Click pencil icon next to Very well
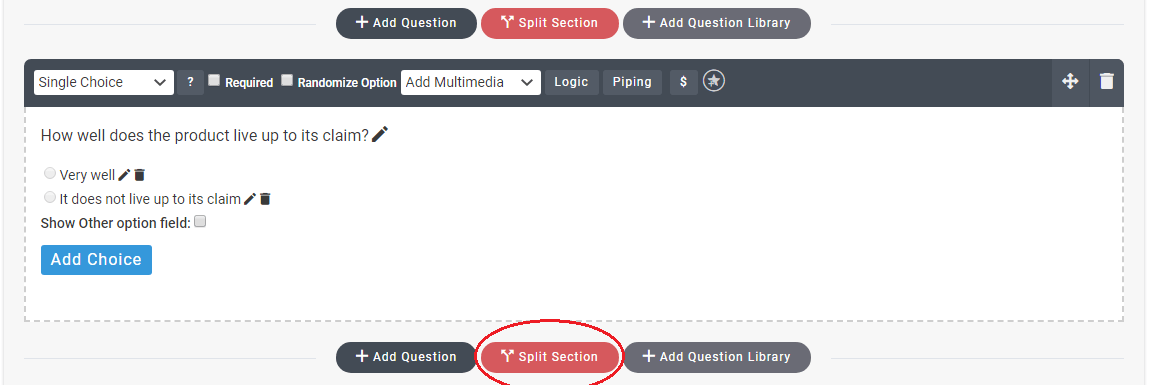 pyautogui.click(x=124, y=175)
